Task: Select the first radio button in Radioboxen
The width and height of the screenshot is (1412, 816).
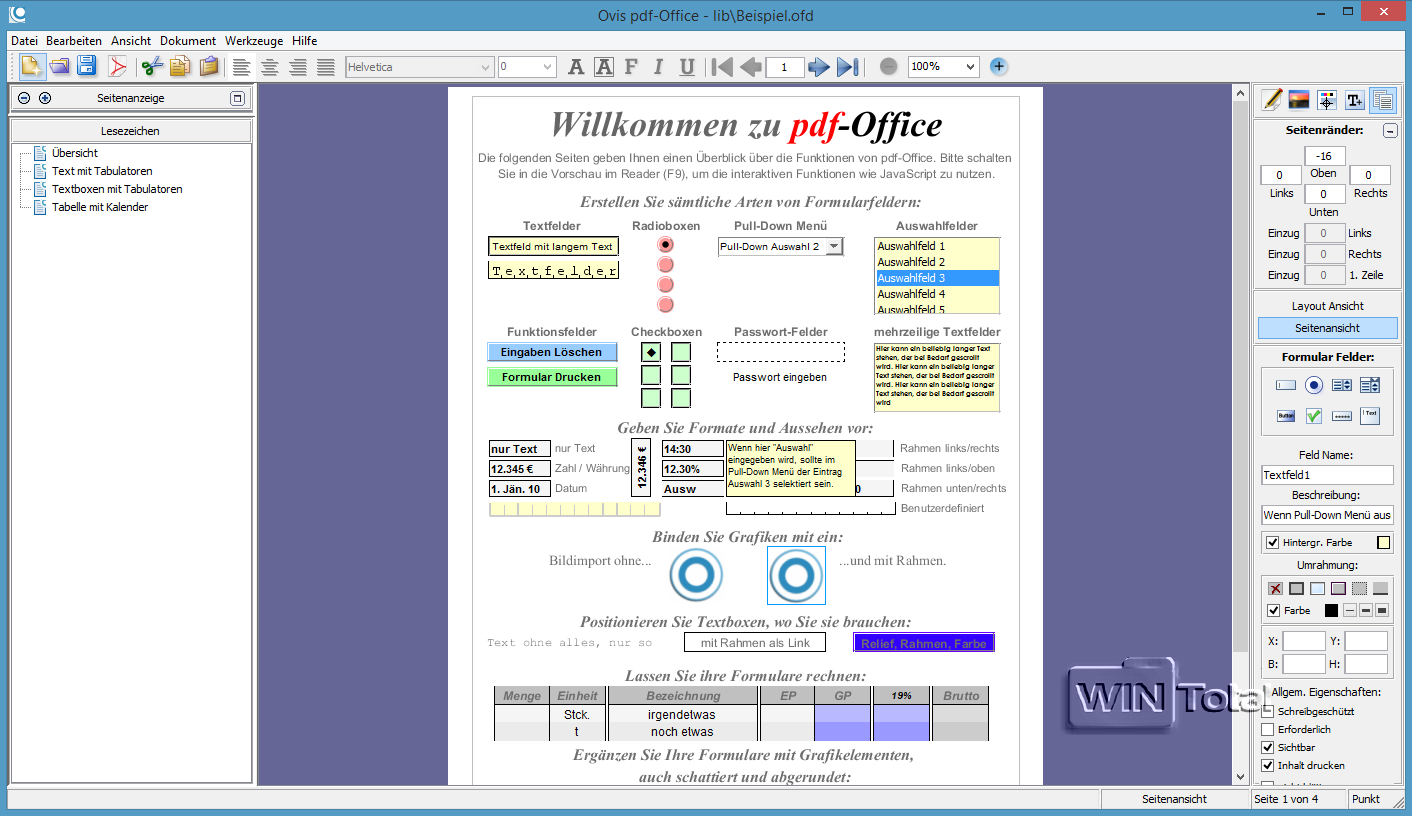Action: pos(666,245)
